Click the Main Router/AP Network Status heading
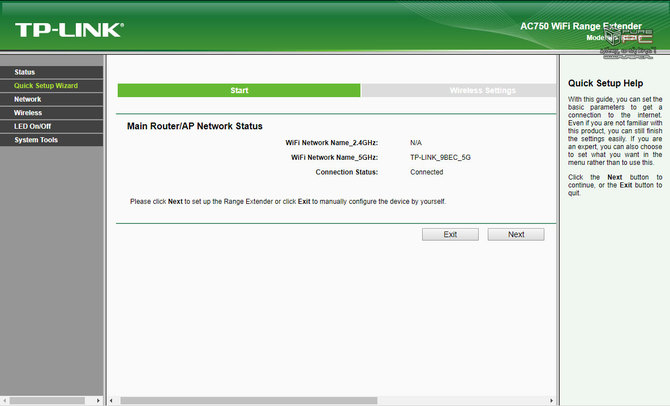This screenshot has height=406, width=670. (194, 126)
